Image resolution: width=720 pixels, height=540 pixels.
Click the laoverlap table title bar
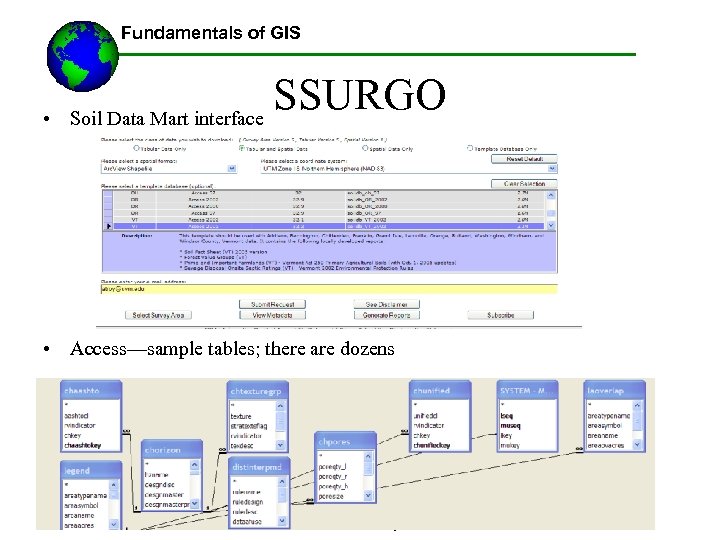pyautogui.click(x=614, y=391)
